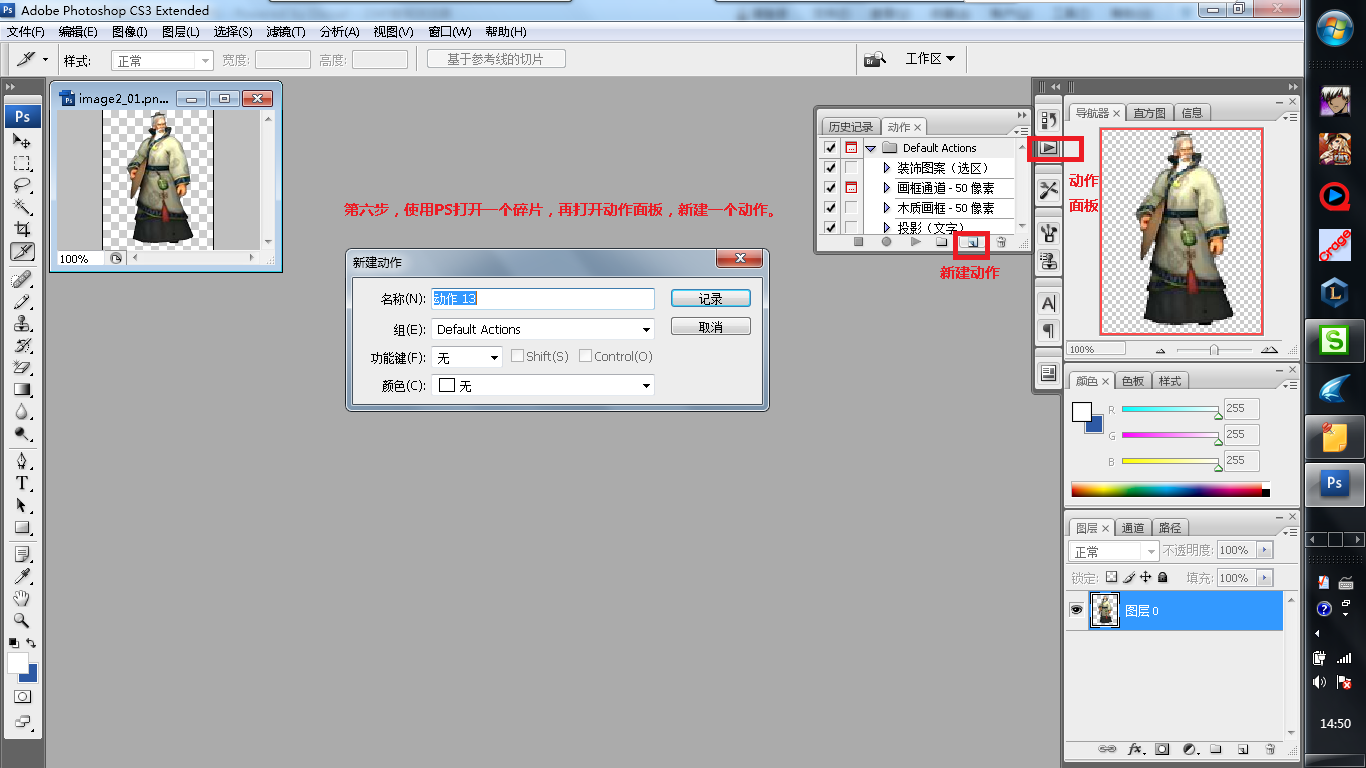Toggle the Shift(S) checkbox in the new action dialog
1366x768 pixels.
[x=518, y=356]
